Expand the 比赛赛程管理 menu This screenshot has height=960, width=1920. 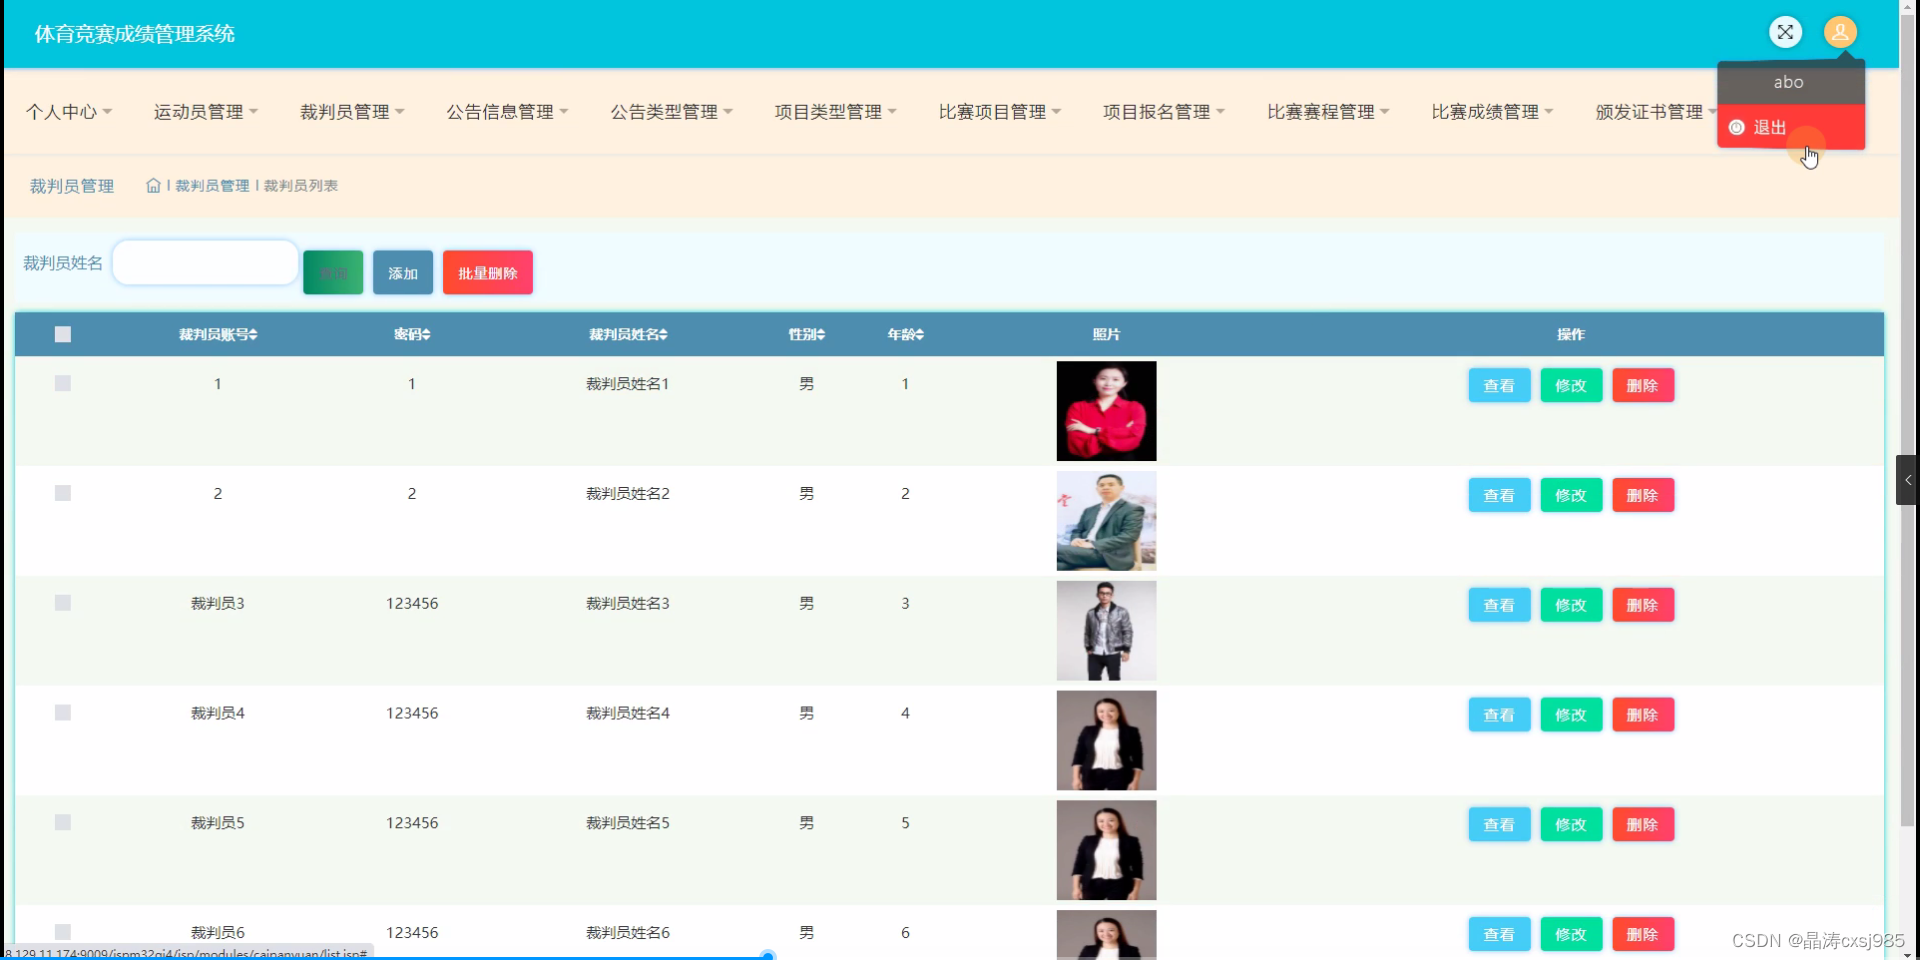pyautogui.click(x=1328, y=112)
